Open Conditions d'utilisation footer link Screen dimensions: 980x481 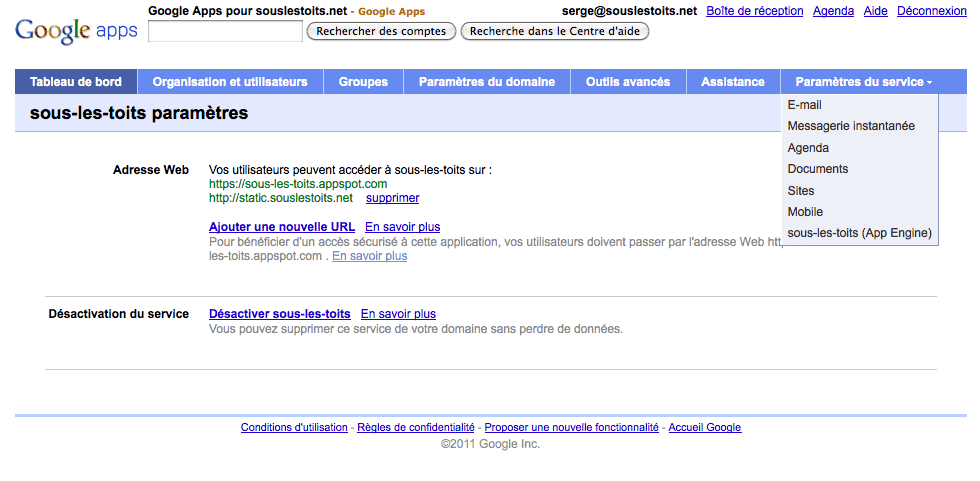294,427
